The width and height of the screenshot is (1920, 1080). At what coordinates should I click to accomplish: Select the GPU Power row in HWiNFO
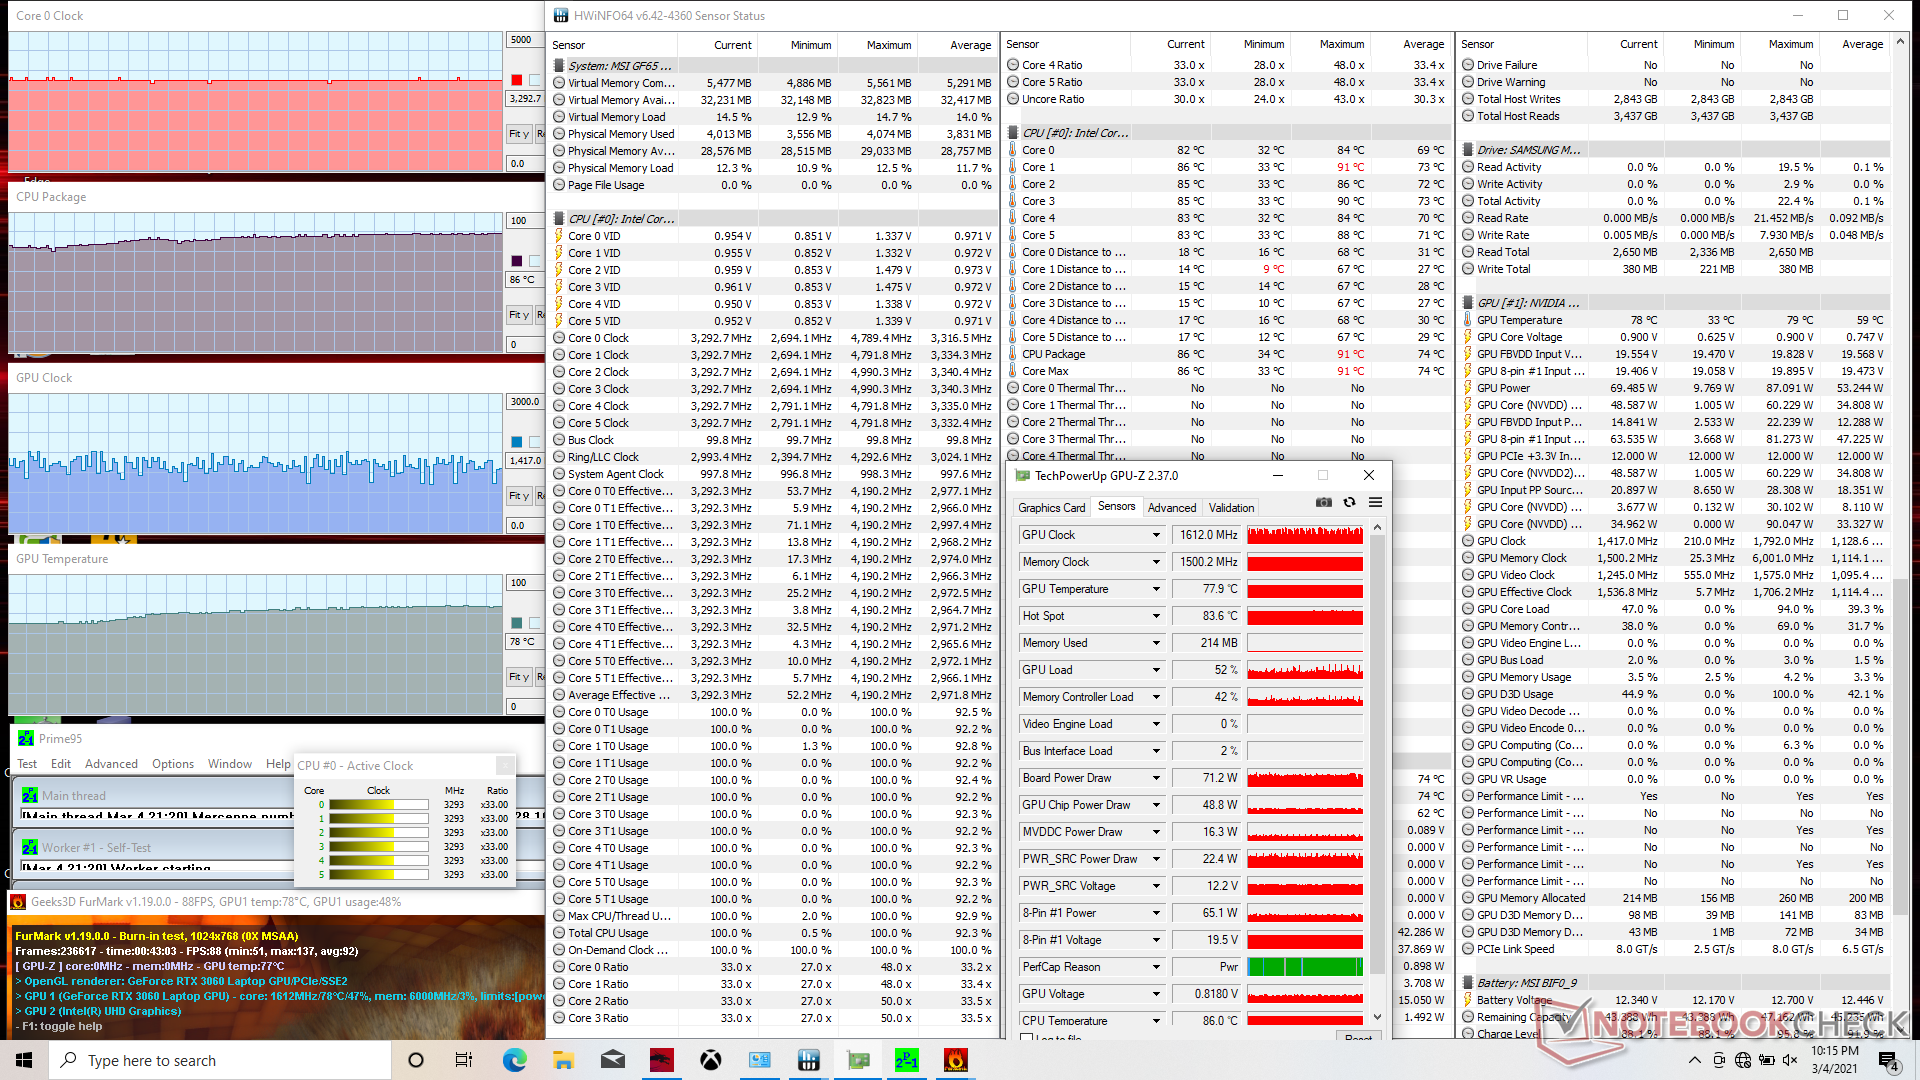[x=1674, y=388]
